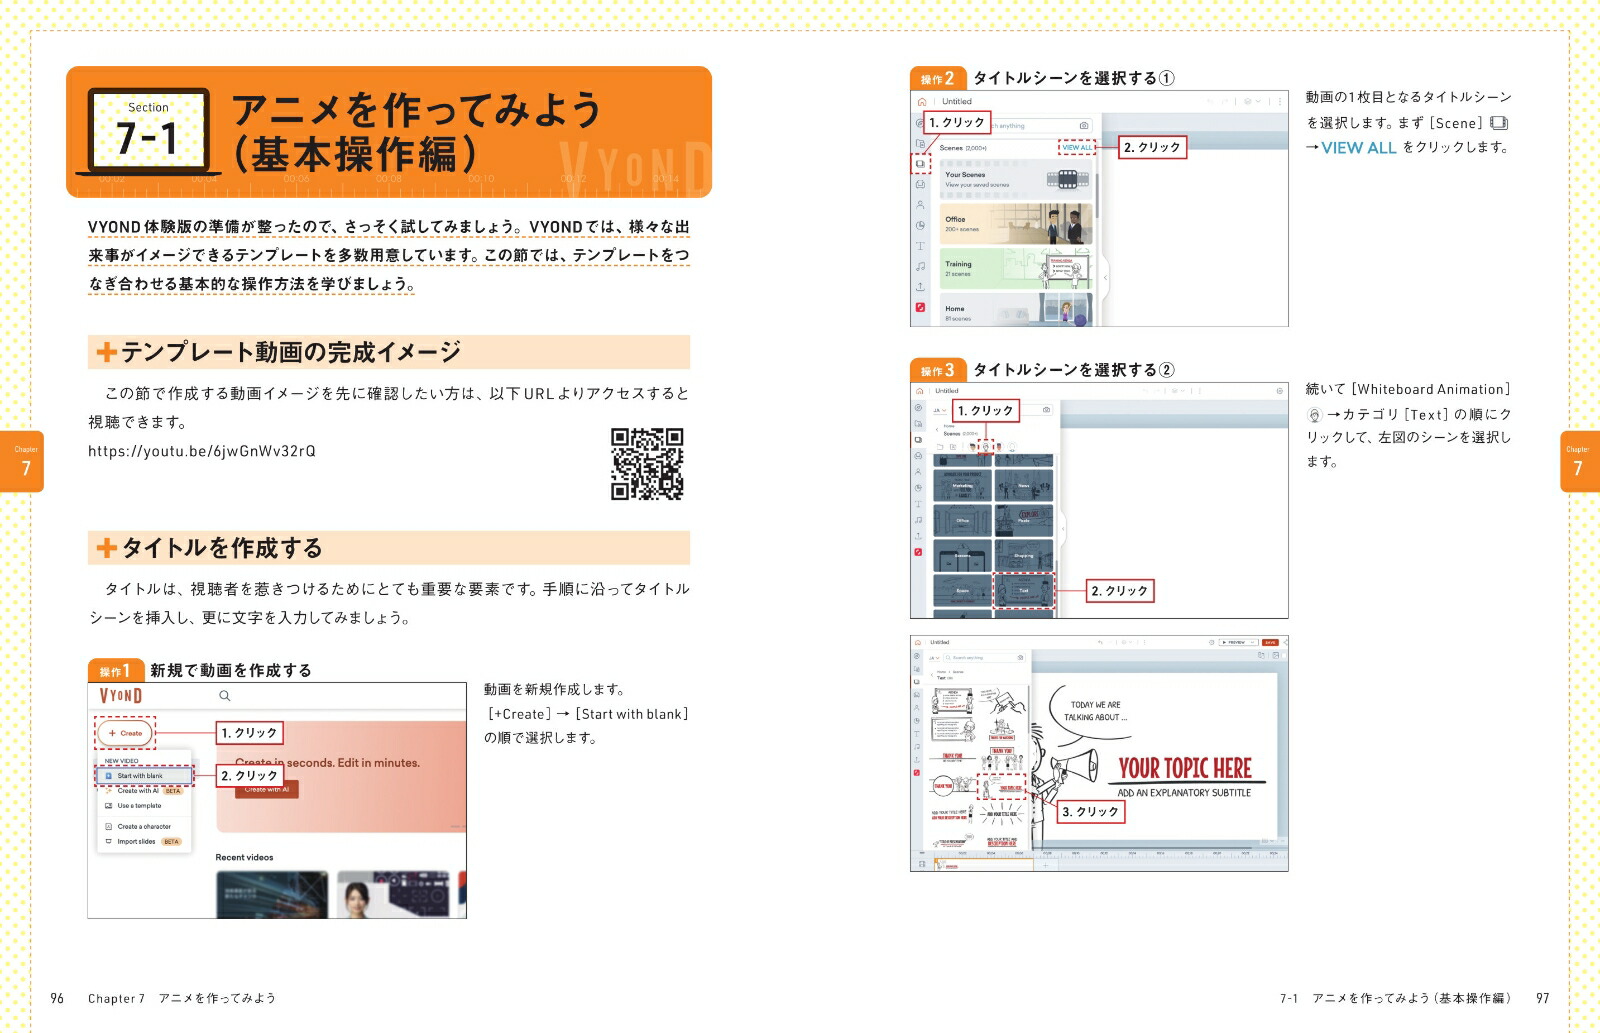Viewport: 1600px width, 1033px height.
Task: Click the back chevron beside the Text breadcrumb
Action: click(932, 674)
